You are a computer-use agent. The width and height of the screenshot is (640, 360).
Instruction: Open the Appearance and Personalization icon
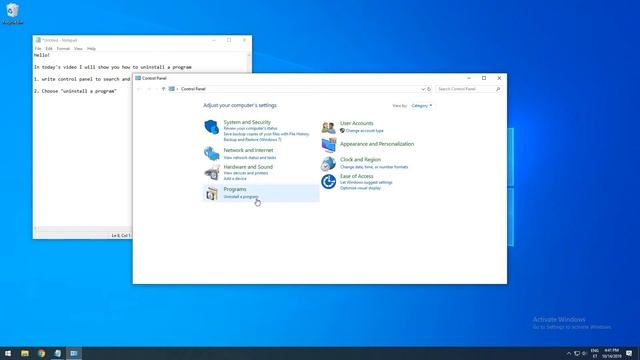[x=329, y=145]
